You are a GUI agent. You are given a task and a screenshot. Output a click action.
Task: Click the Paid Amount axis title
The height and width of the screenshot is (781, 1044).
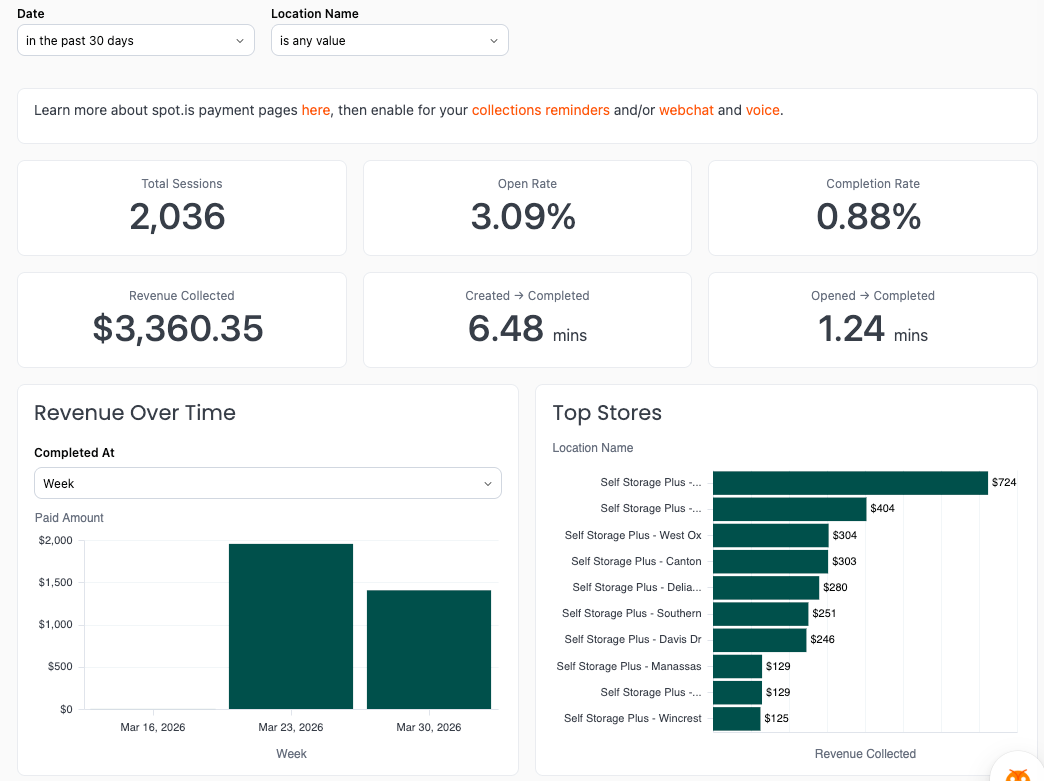tap(69, 518)
